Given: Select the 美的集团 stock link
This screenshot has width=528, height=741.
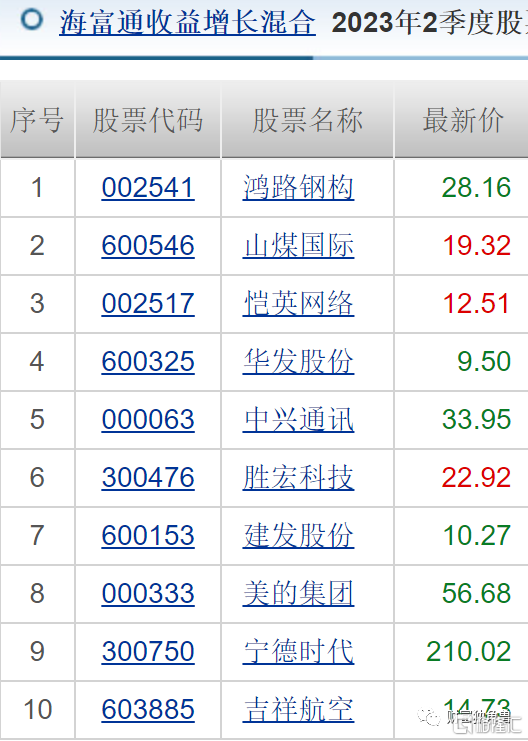Looking at the screenshot, I should (x=298, y=594).
